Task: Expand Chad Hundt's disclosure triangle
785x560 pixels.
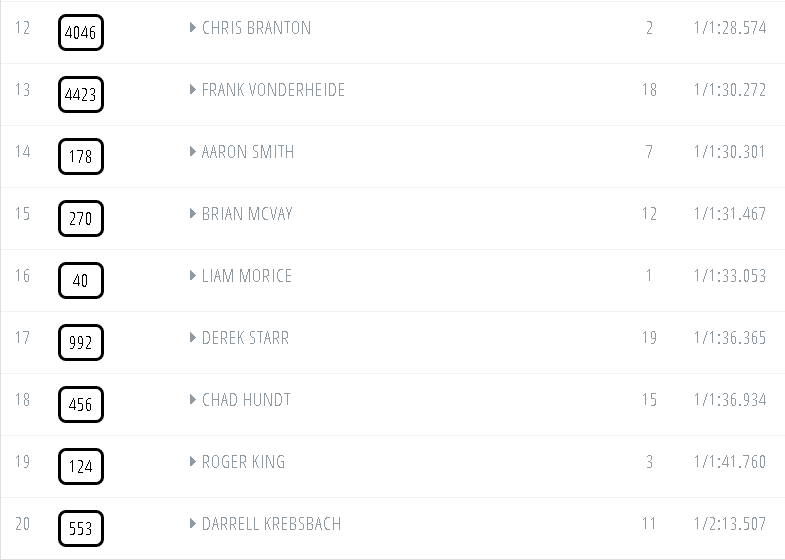Action: [193, 400]
